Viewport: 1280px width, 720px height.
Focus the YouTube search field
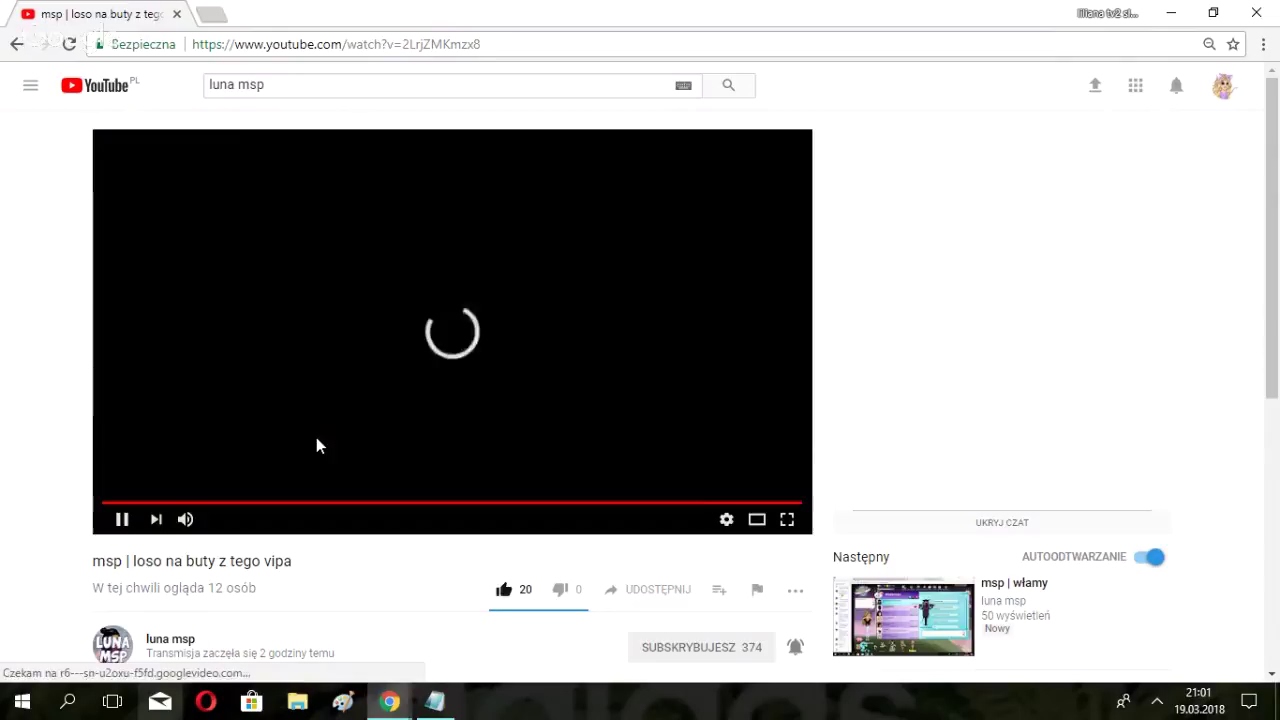point(438,85)
